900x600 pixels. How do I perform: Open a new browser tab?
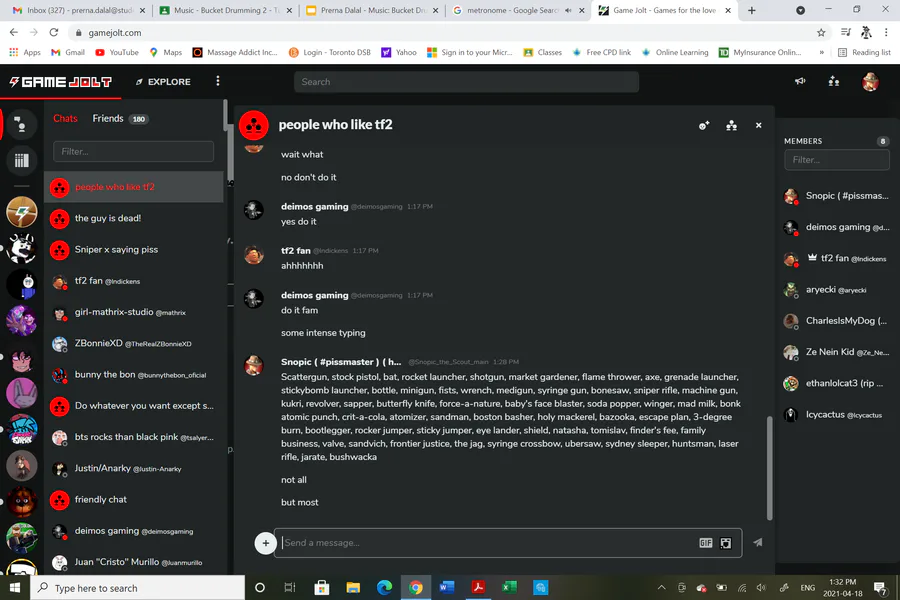tap(751, 10)
